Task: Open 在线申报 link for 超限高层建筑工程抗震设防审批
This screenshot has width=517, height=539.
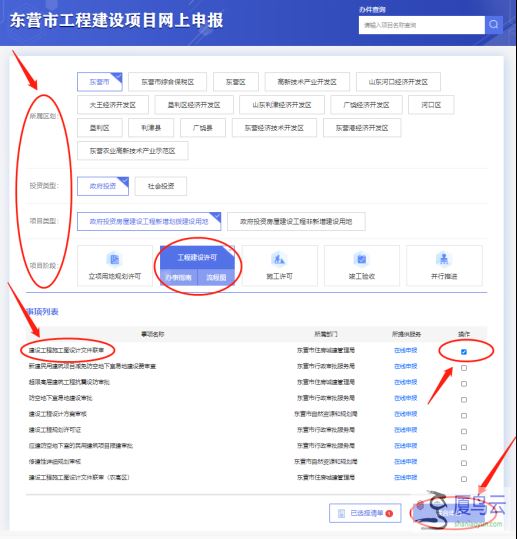Action: pos(406,382)
